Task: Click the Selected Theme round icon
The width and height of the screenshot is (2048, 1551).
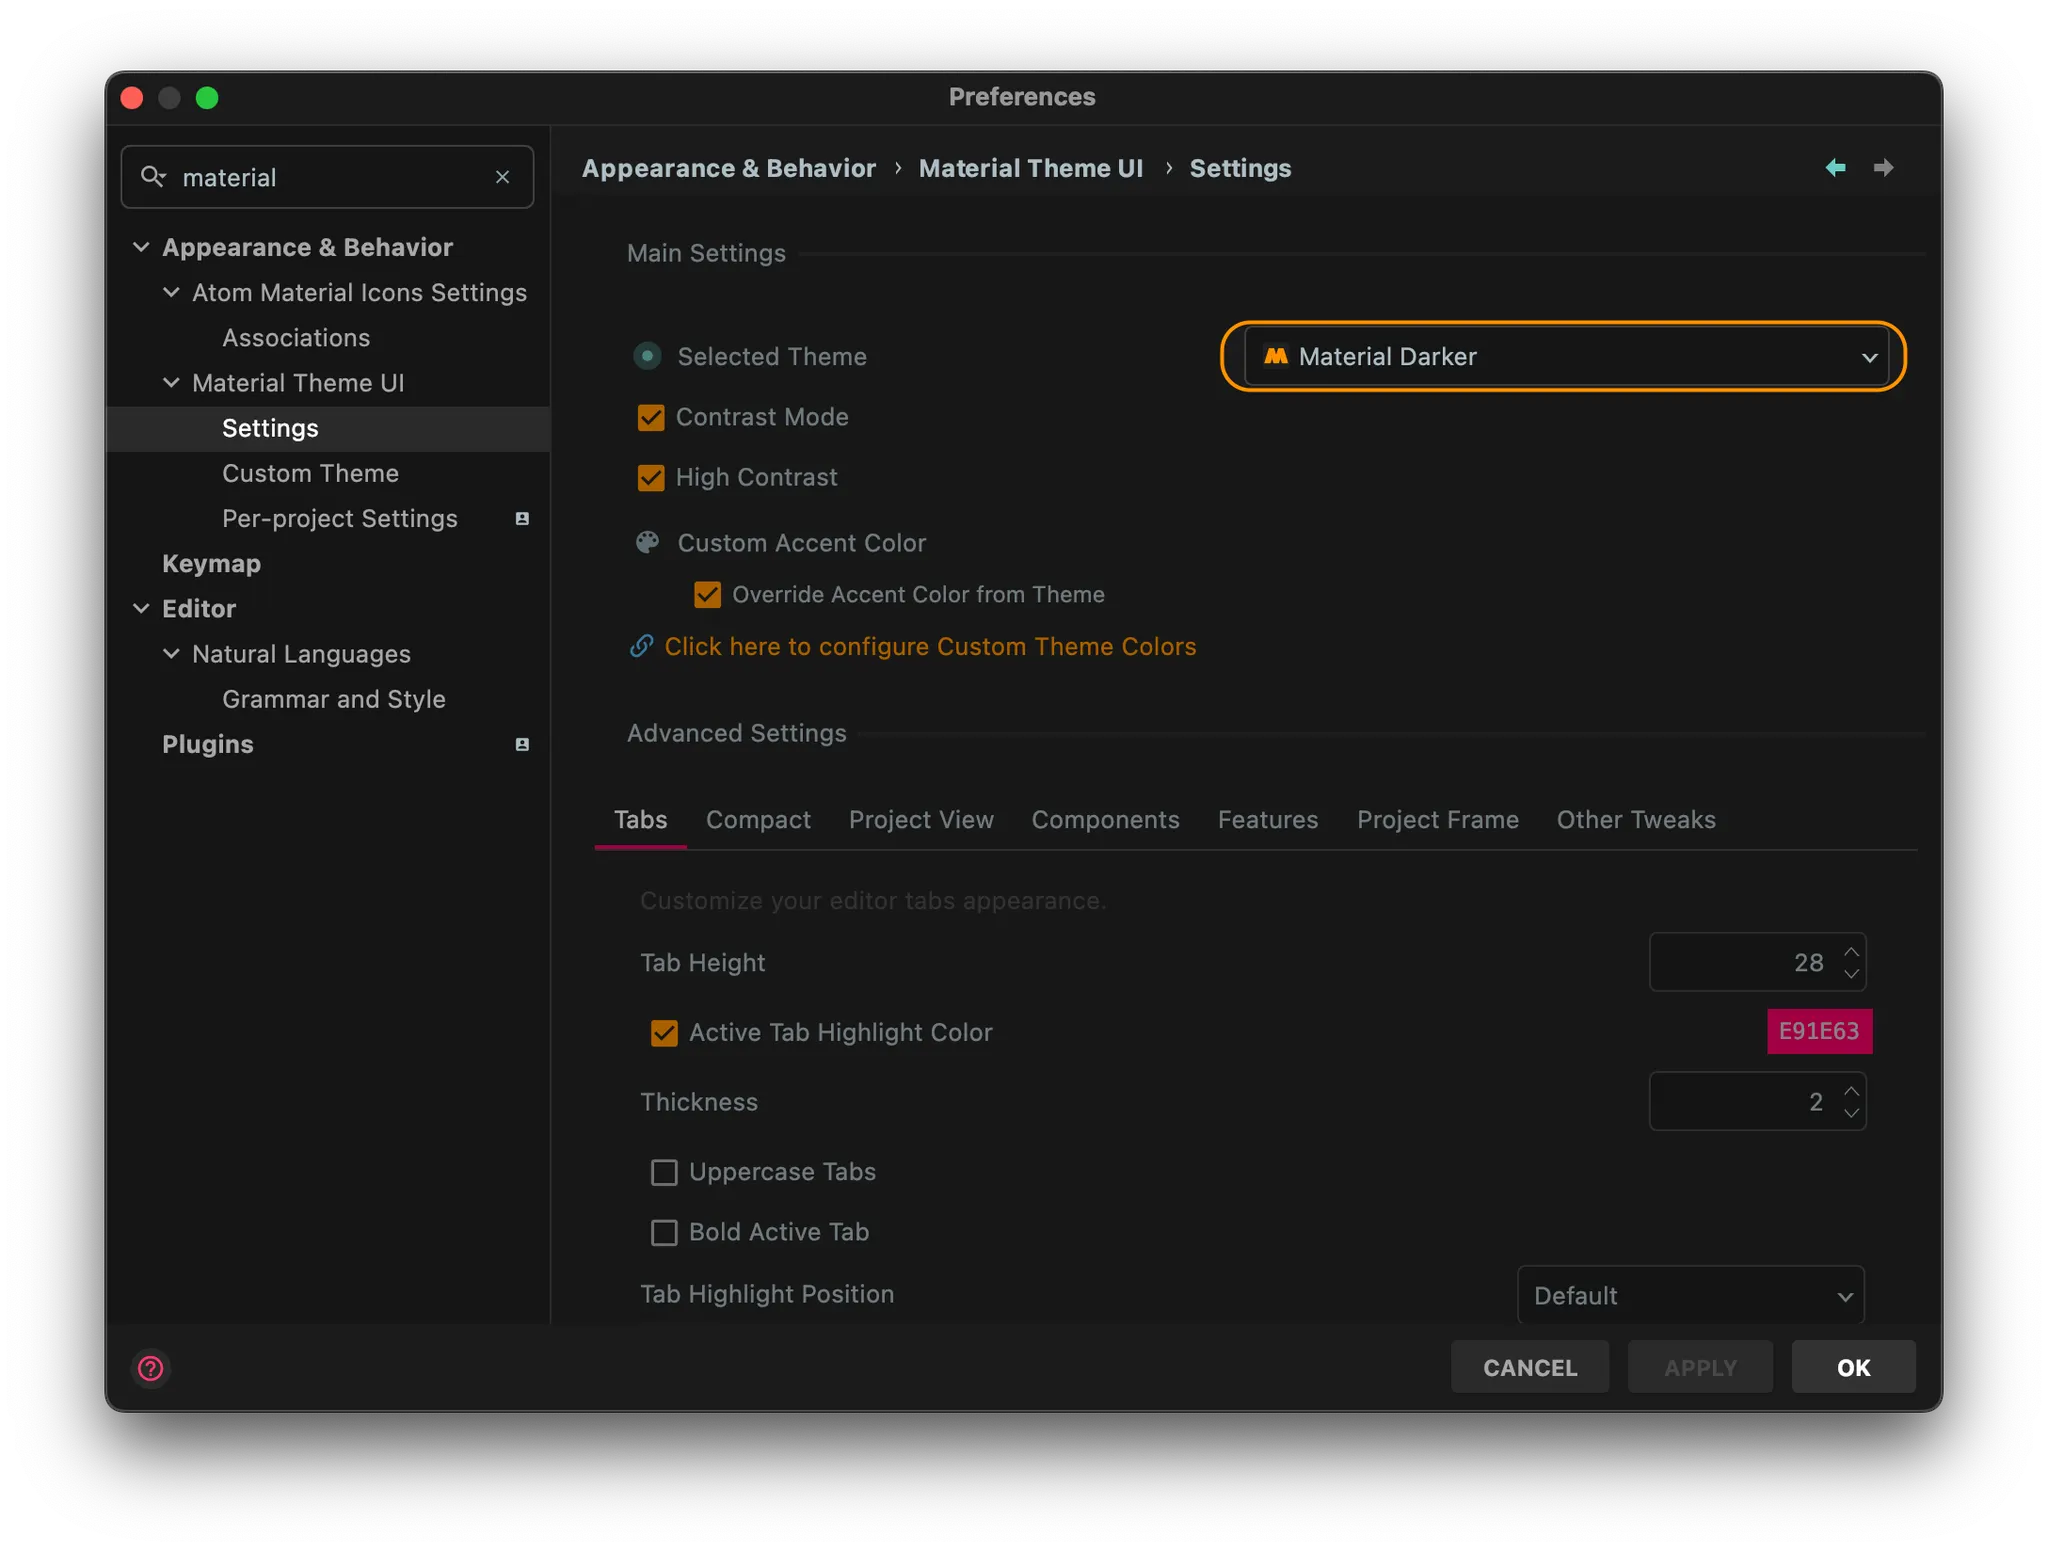Action: tap(648, 356)
